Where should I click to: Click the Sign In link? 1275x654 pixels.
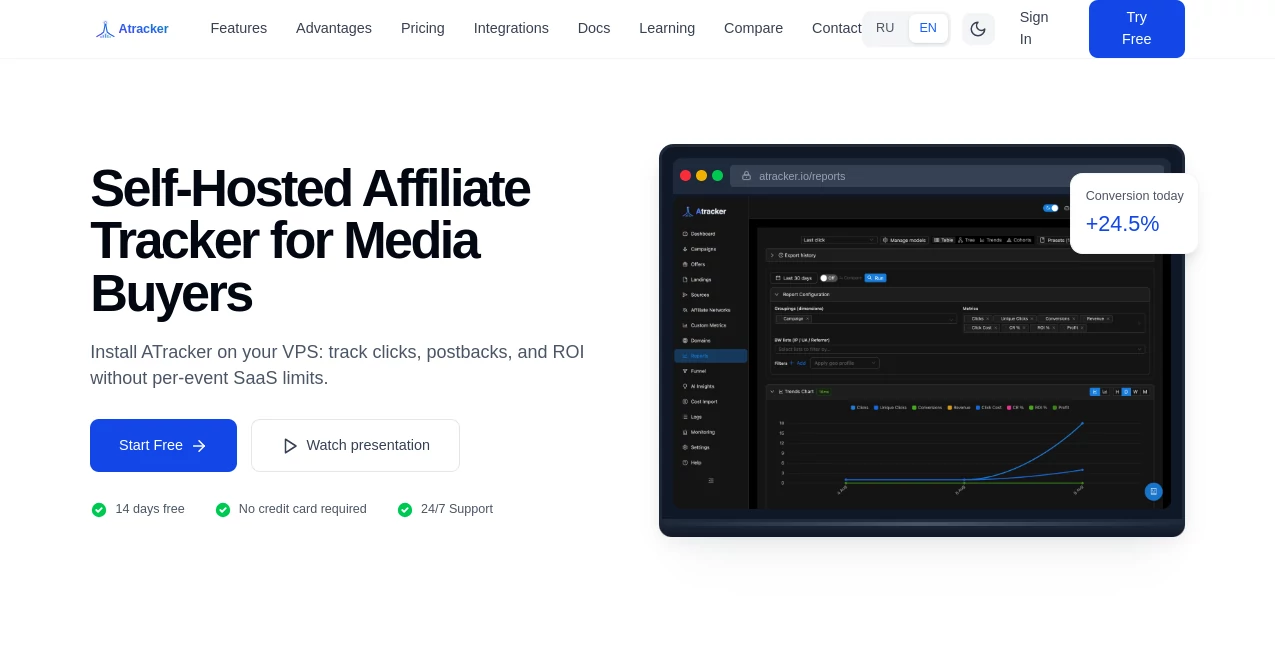(x=1034, y=28)
